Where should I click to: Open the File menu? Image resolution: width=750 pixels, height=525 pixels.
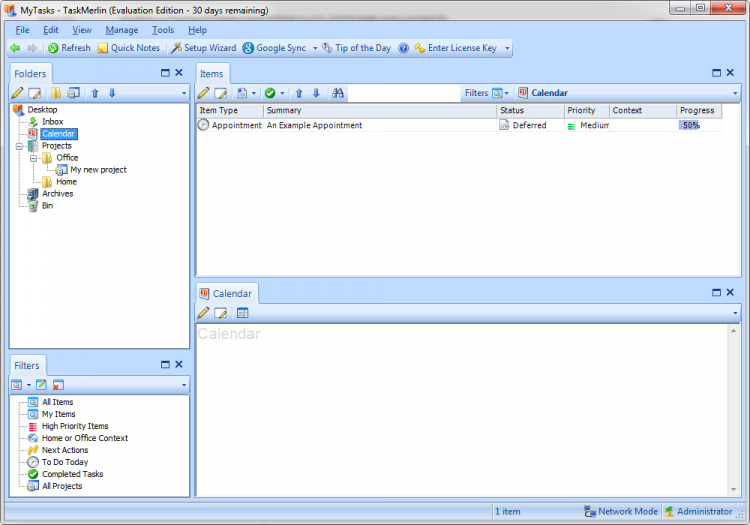pos(22,30)
